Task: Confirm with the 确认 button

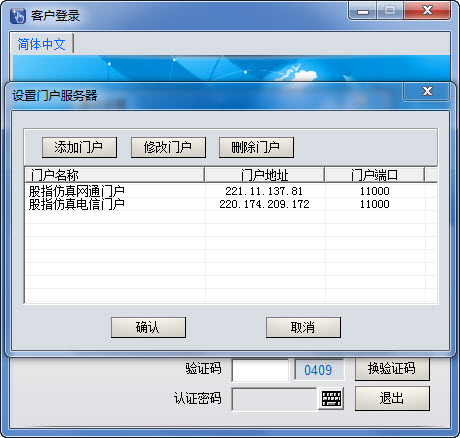Action: click(x=148, y=327)
